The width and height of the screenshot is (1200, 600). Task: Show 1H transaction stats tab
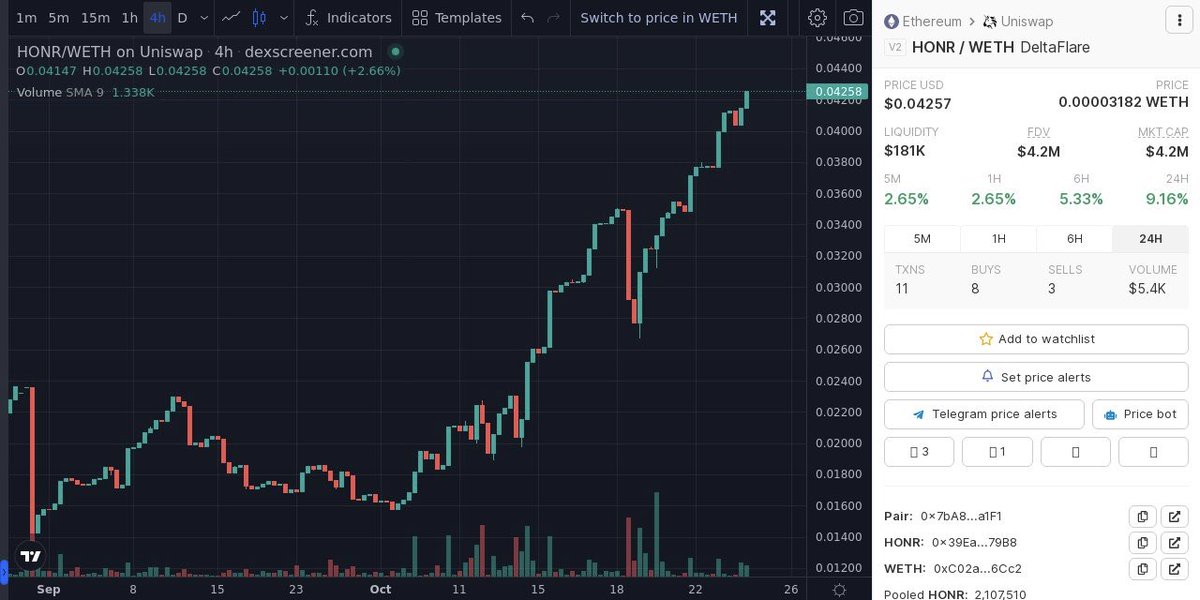click(x=998, y=238)
